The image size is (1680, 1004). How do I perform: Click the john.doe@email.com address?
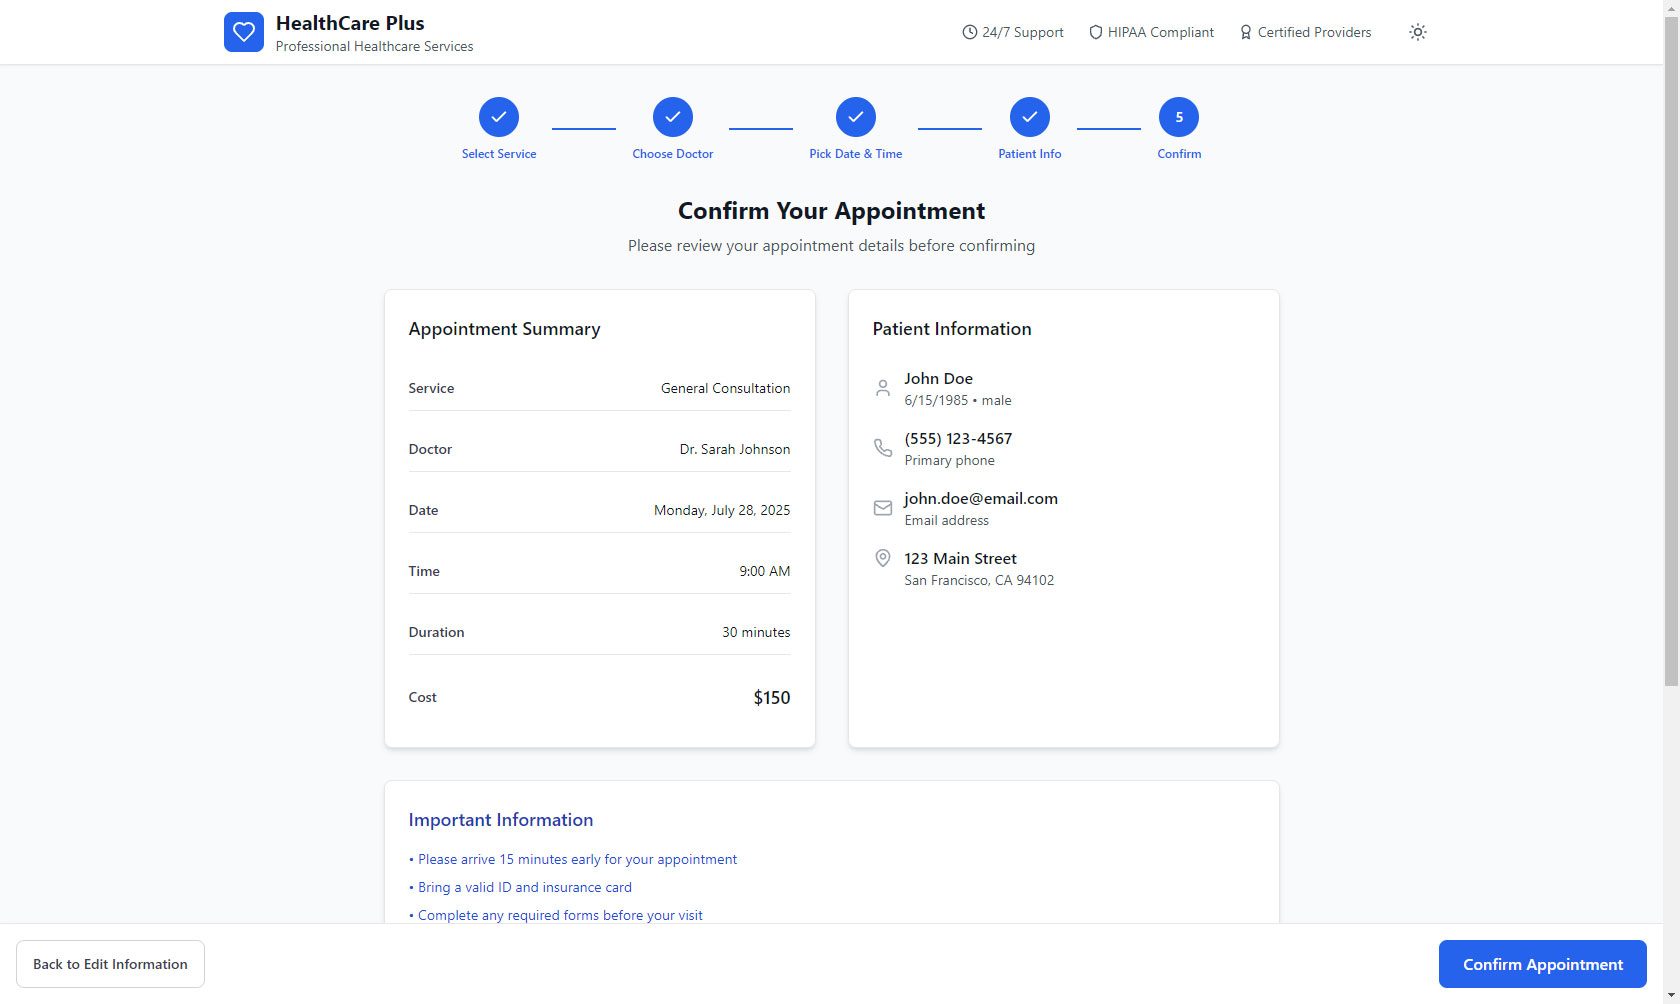tap(981, 498)
